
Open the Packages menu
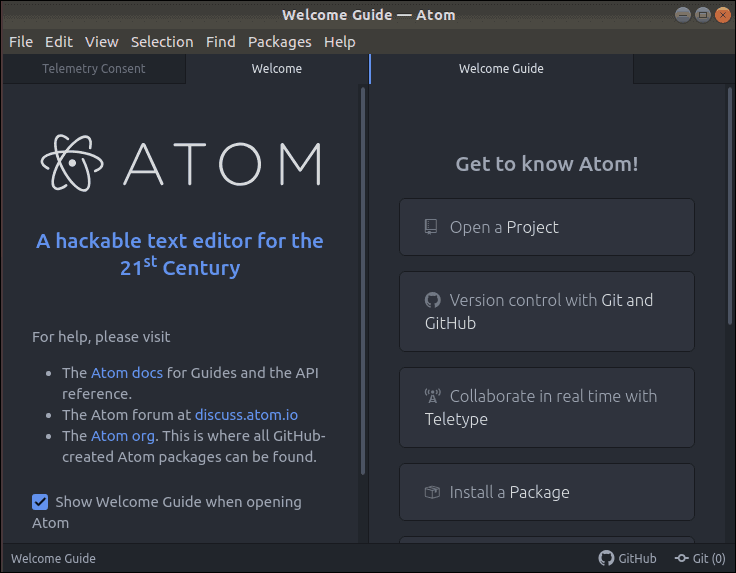click(x=280, y=42)
